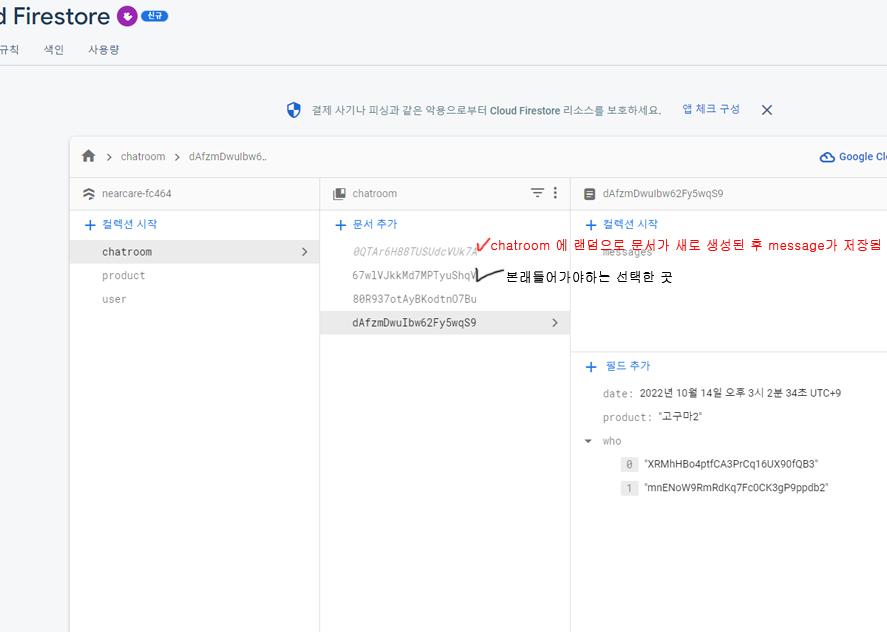Select document dAfzmDwuIbw62Fy5wqS9 in the list
This screenshot has width=887, height=632.
tap(445, 323)
